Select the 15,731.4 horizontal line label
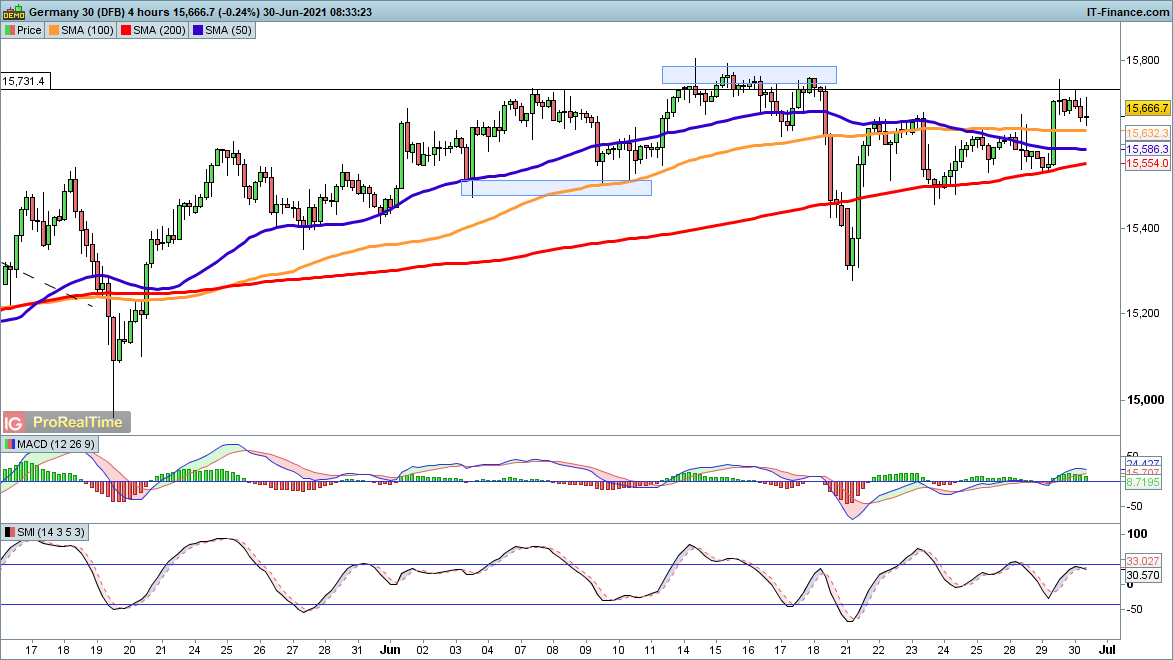Viewport: 1173px width, 660px height. click(24, 81)
